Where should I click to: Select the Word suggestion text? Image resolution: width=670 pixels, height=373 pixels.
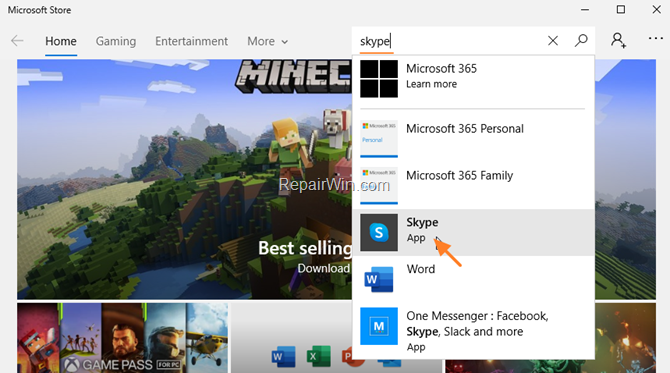[420, 269]
